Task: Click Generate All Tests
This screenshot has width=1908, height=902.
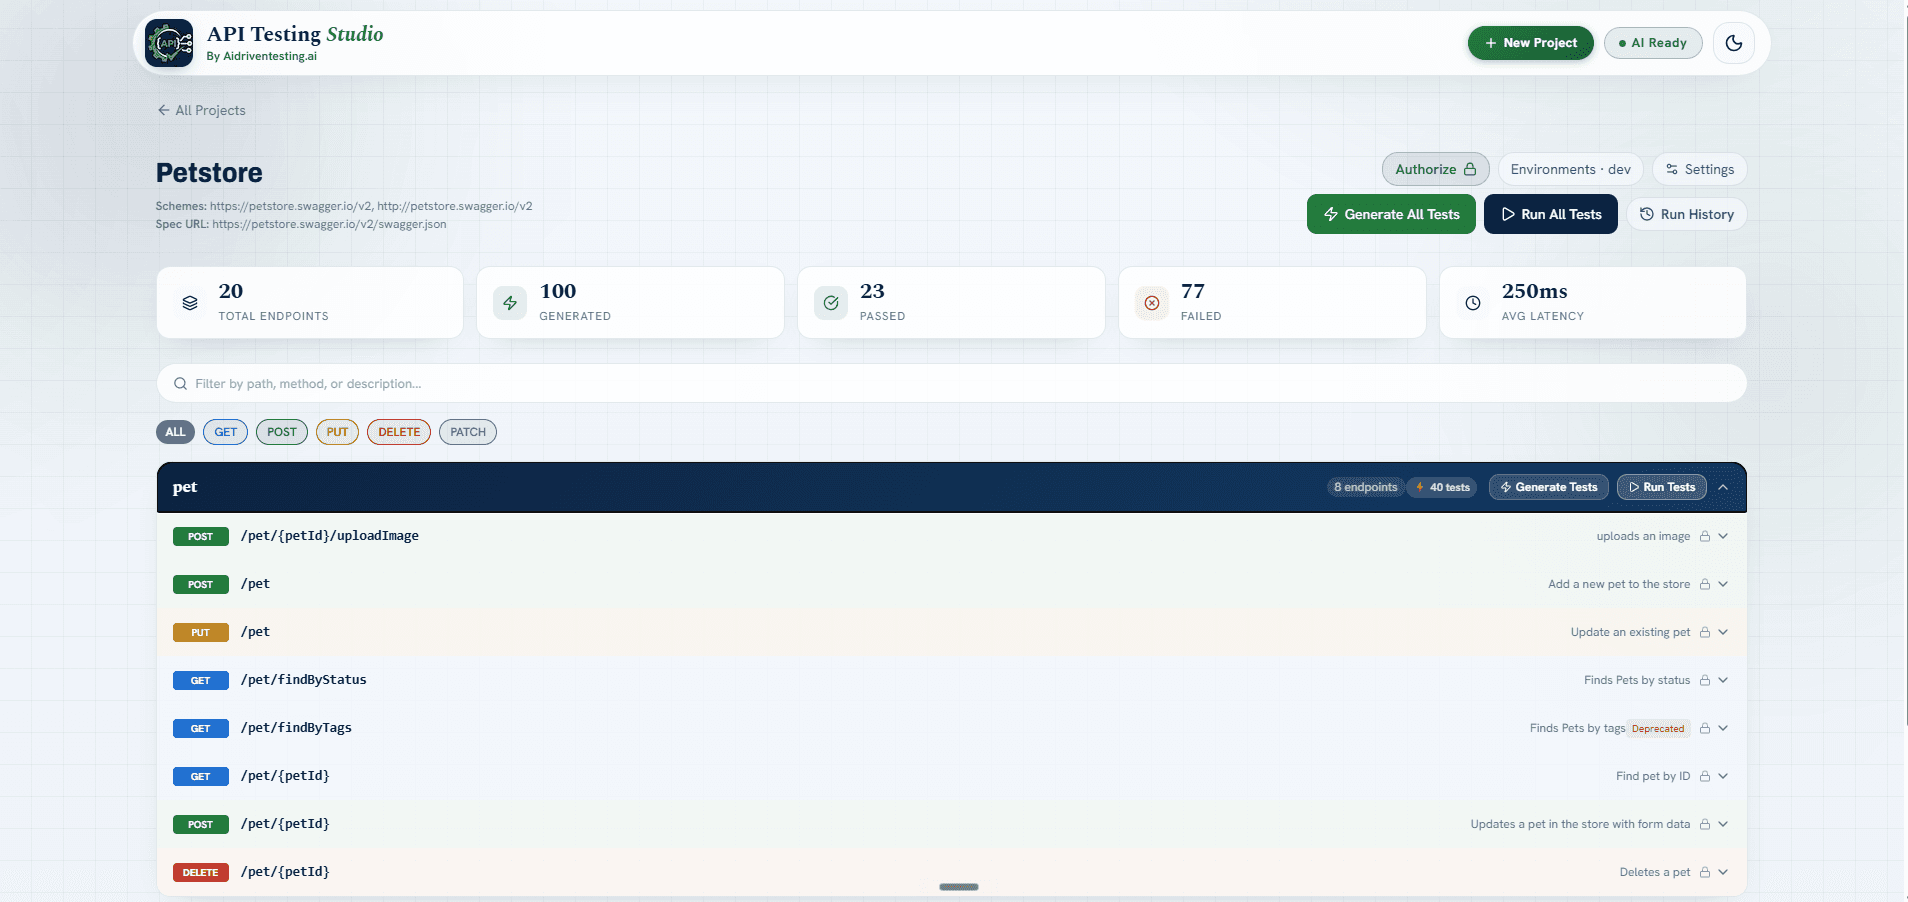Action: [x=1391, y=214]
